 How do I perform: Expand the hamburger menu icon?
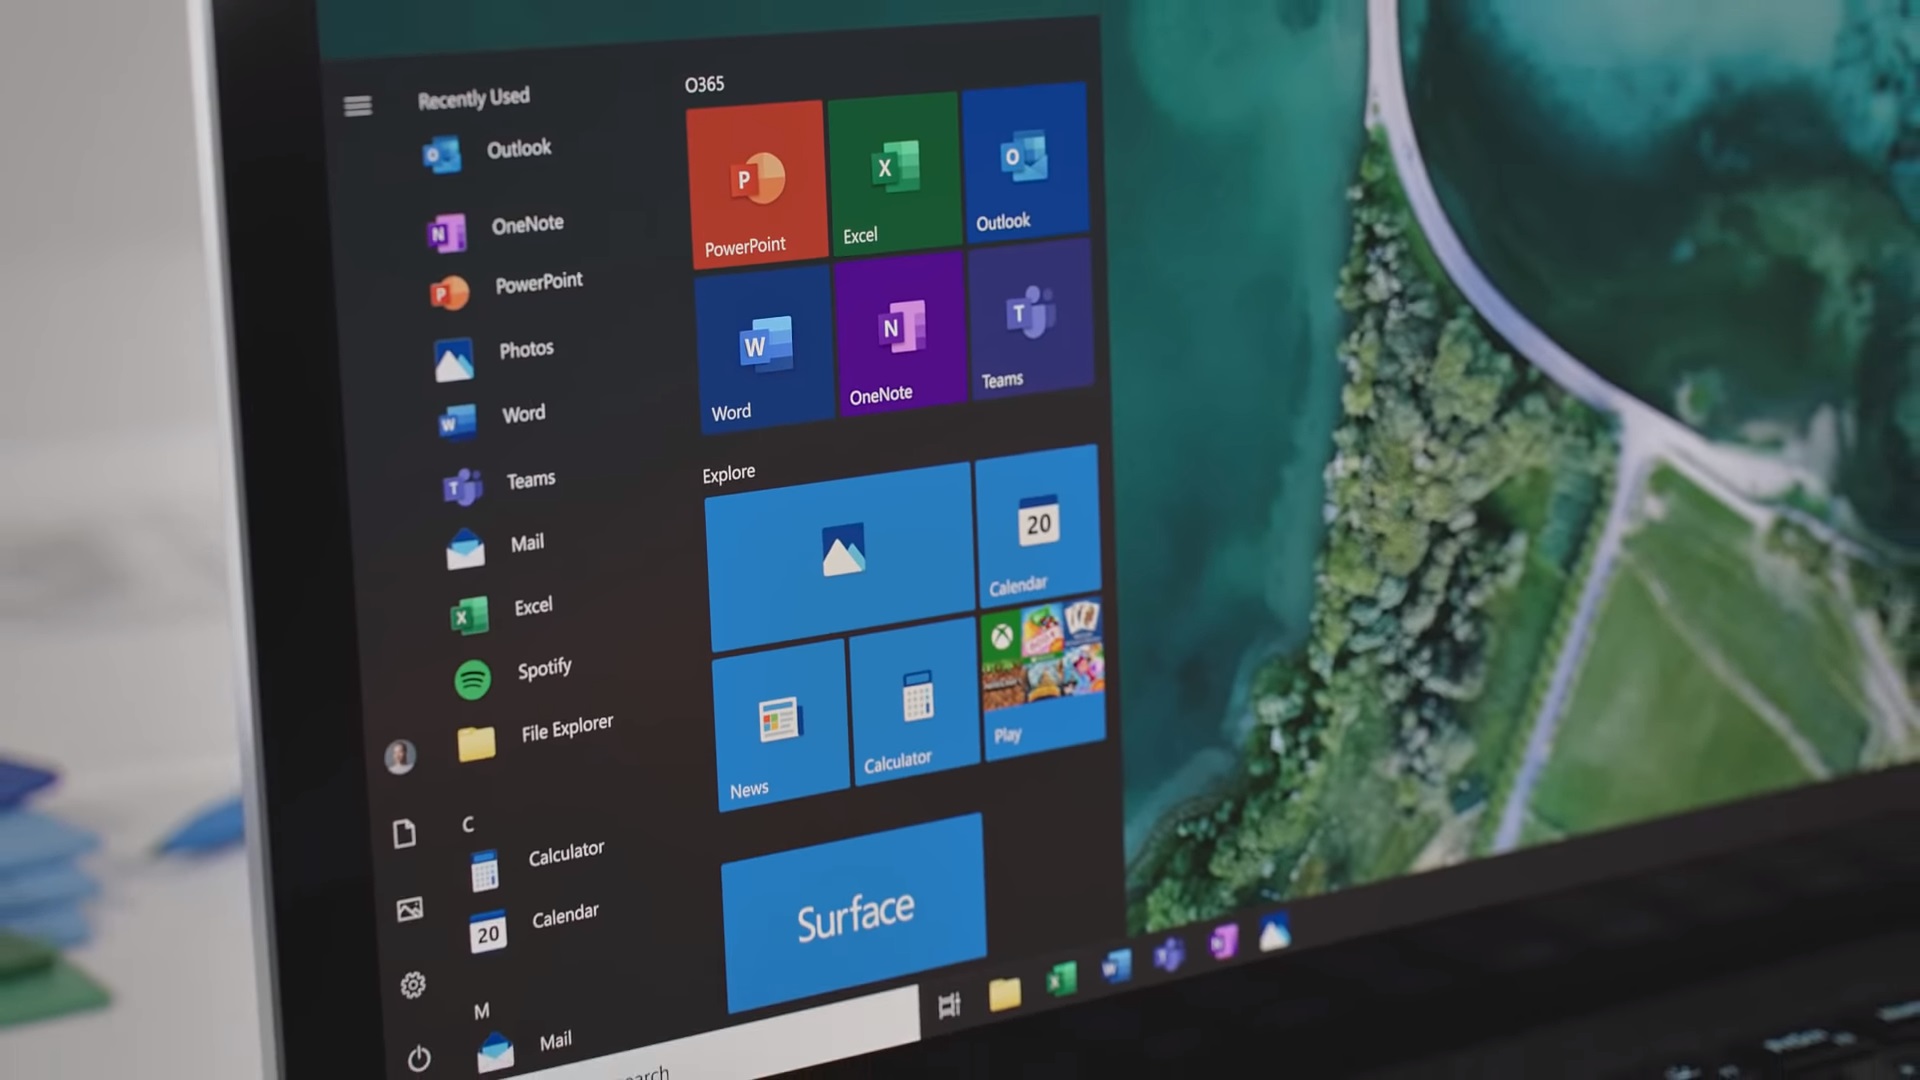(356, 105)
